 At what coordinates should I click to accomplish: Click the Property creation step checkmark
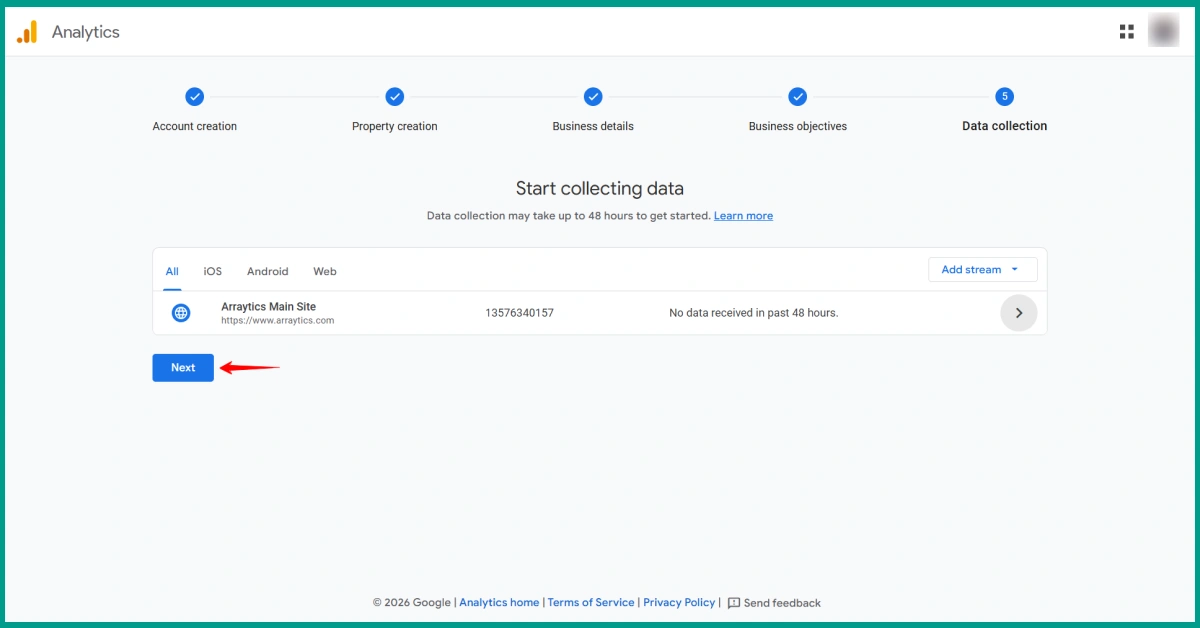tap(395, 97)
